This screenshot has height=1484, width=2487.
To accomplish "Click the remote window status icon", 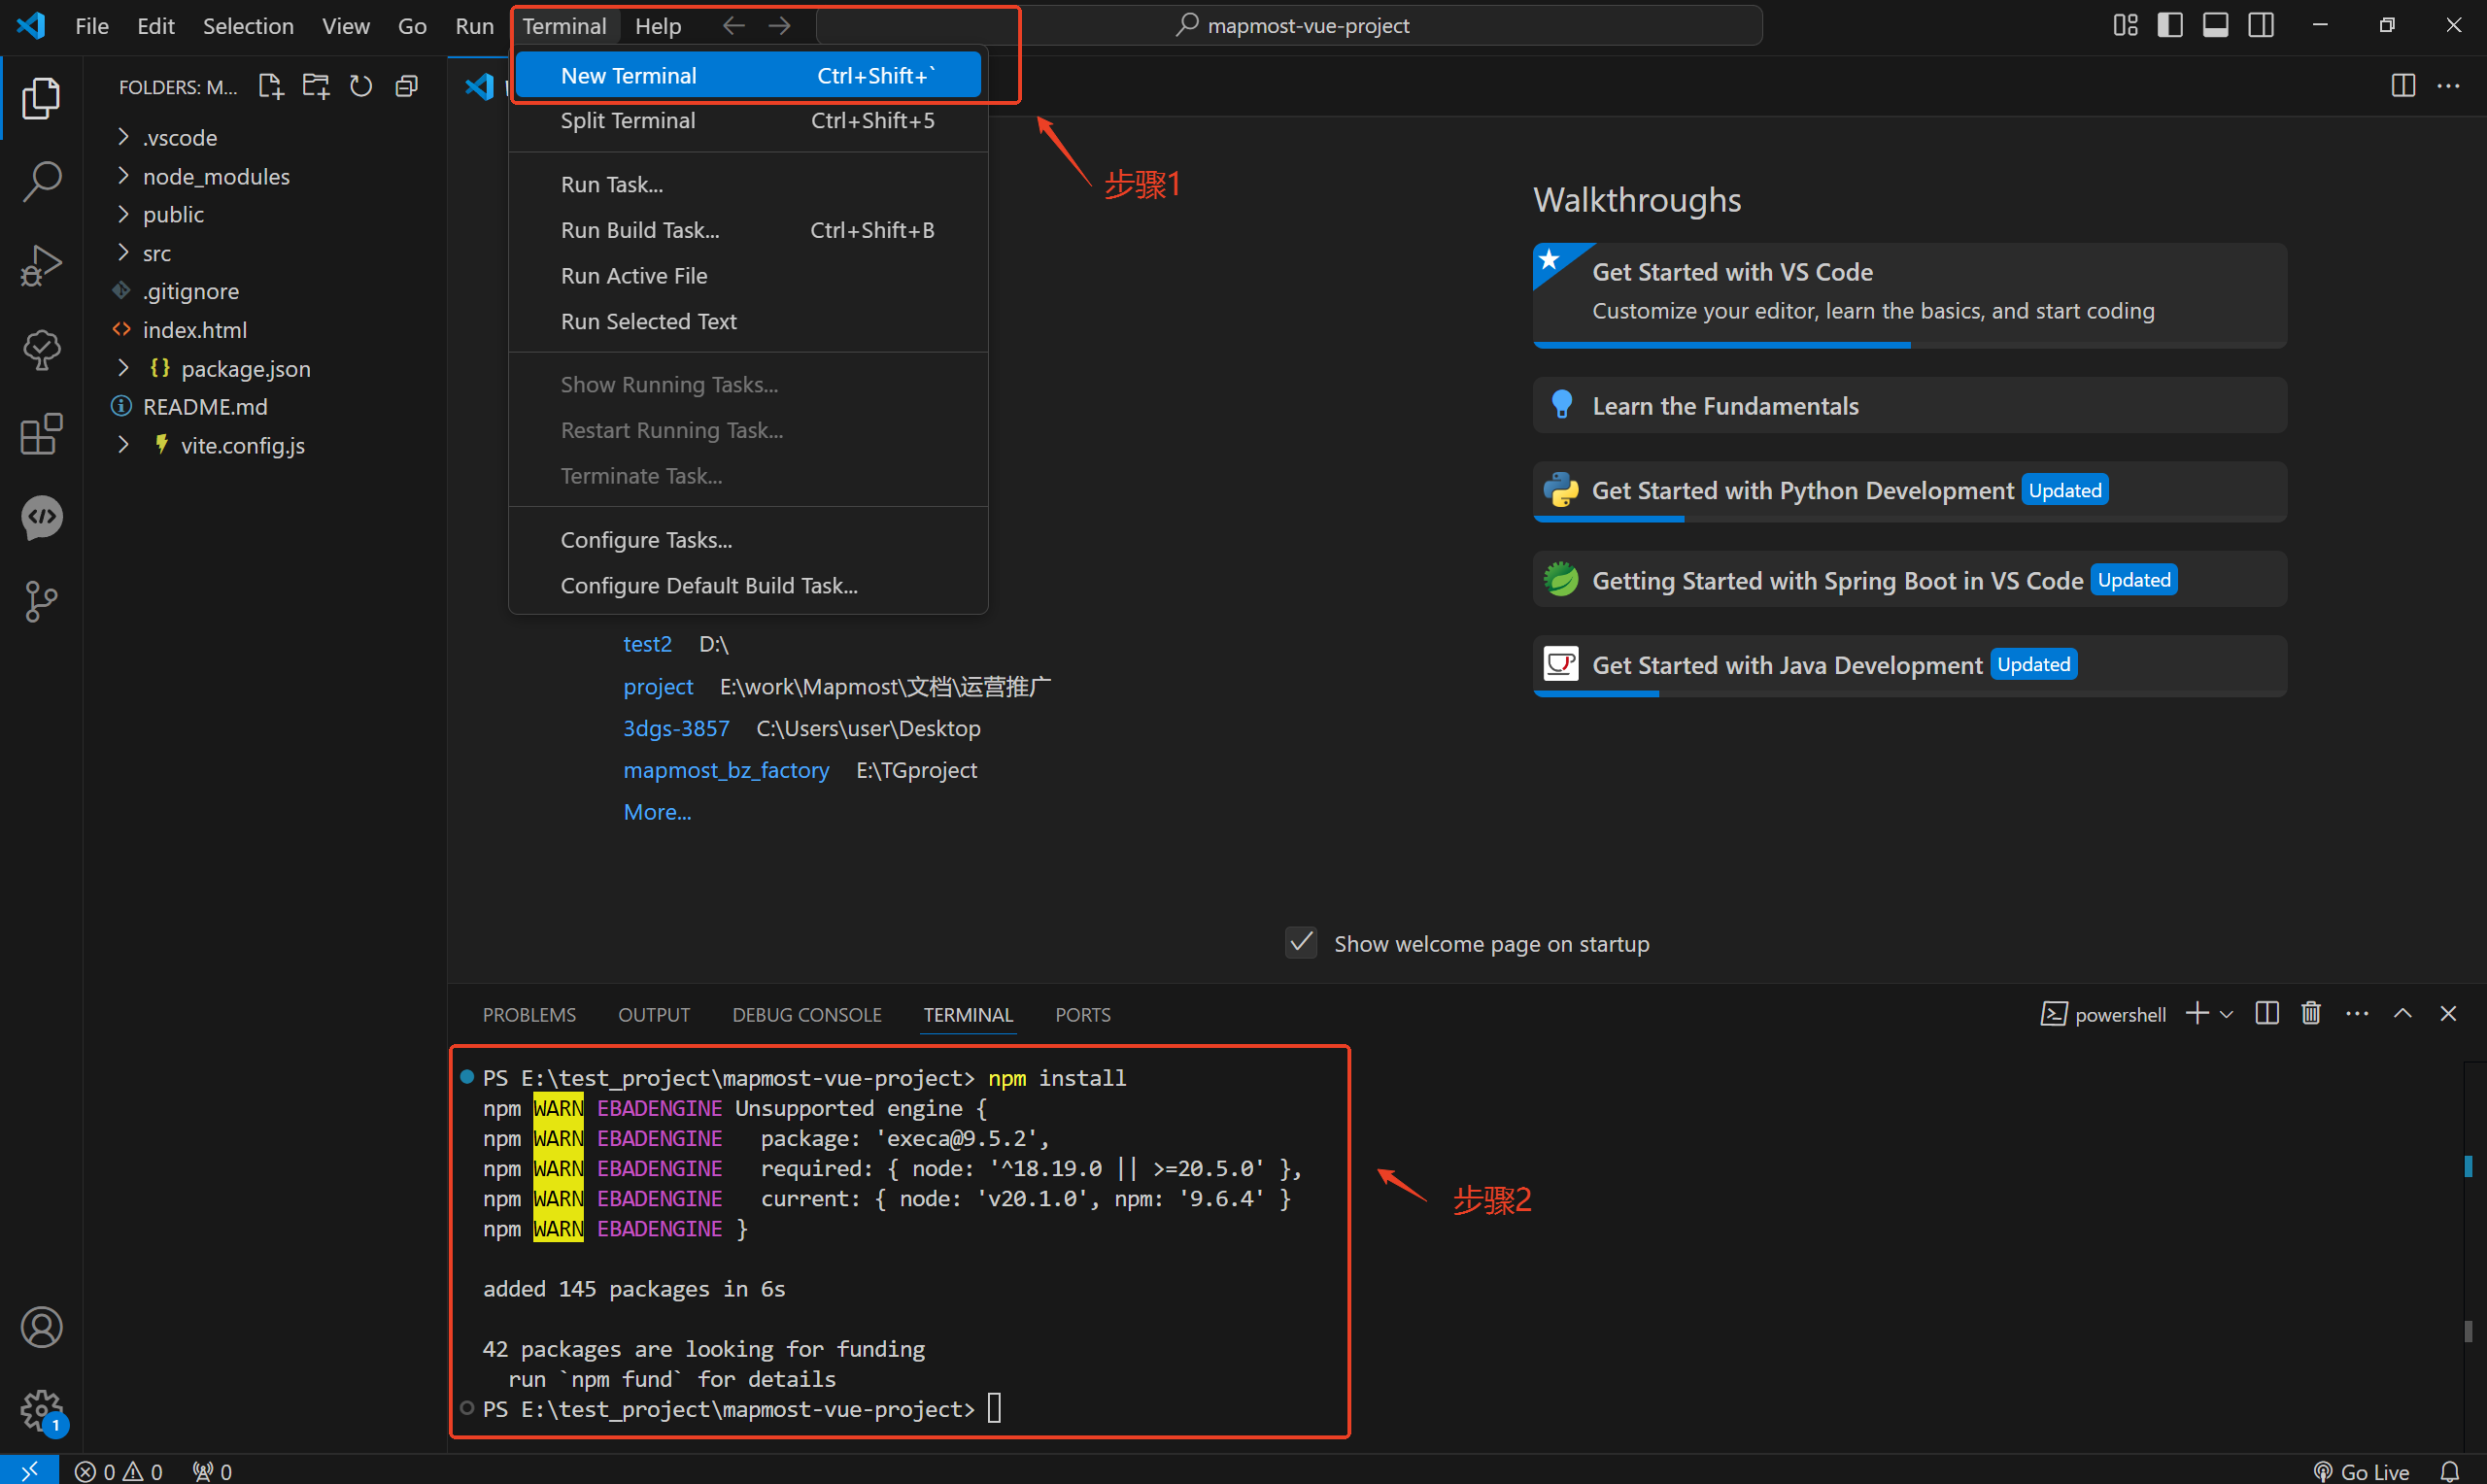I will pos(29,1470).
